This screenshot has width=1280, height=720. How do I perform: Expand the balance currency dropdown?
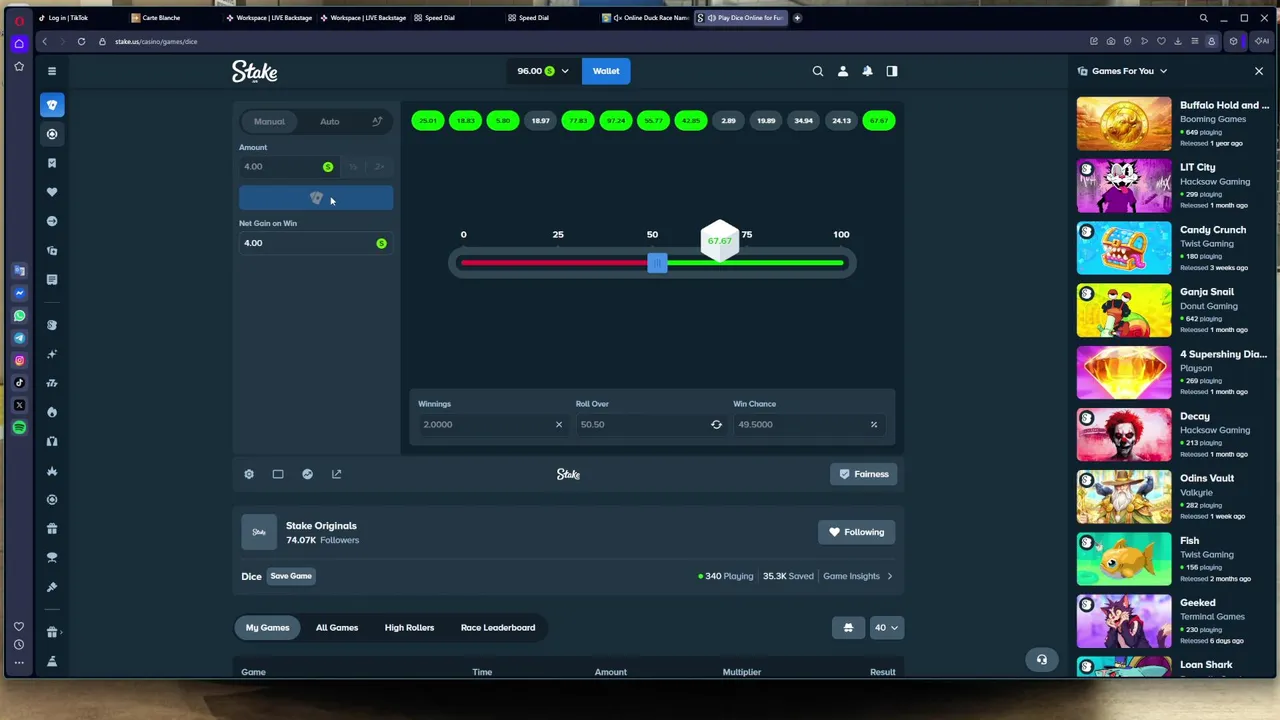coord(565,71)
